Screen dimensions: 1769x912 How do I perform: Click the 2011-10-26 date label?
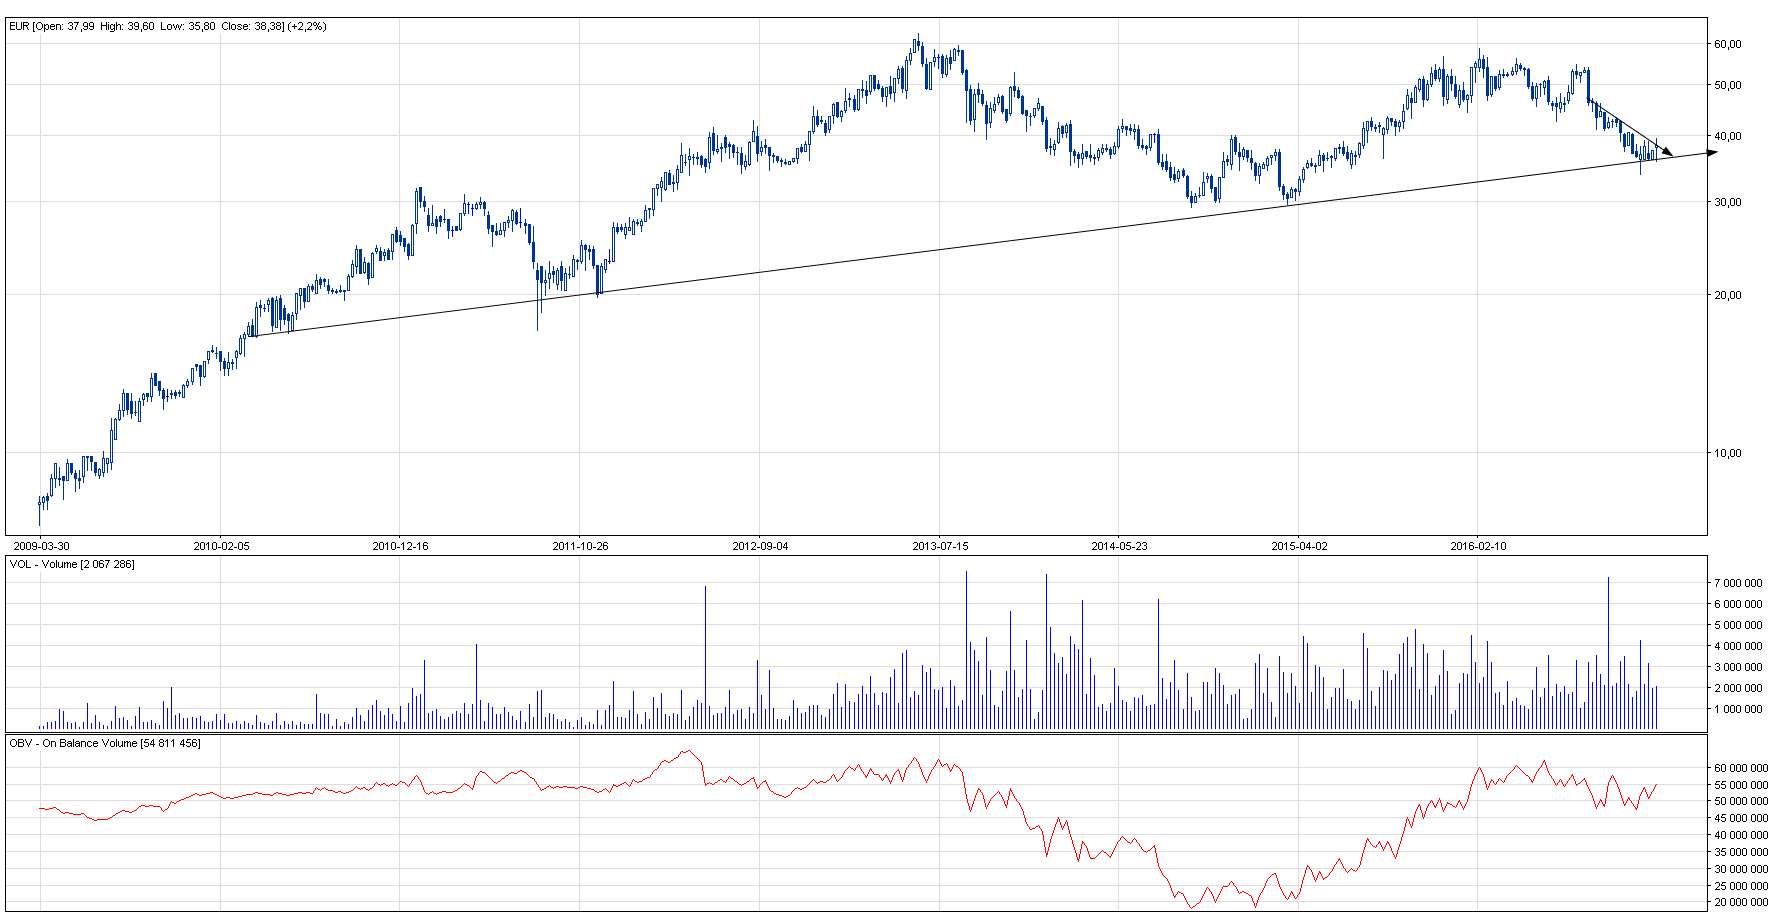point(580,546)
